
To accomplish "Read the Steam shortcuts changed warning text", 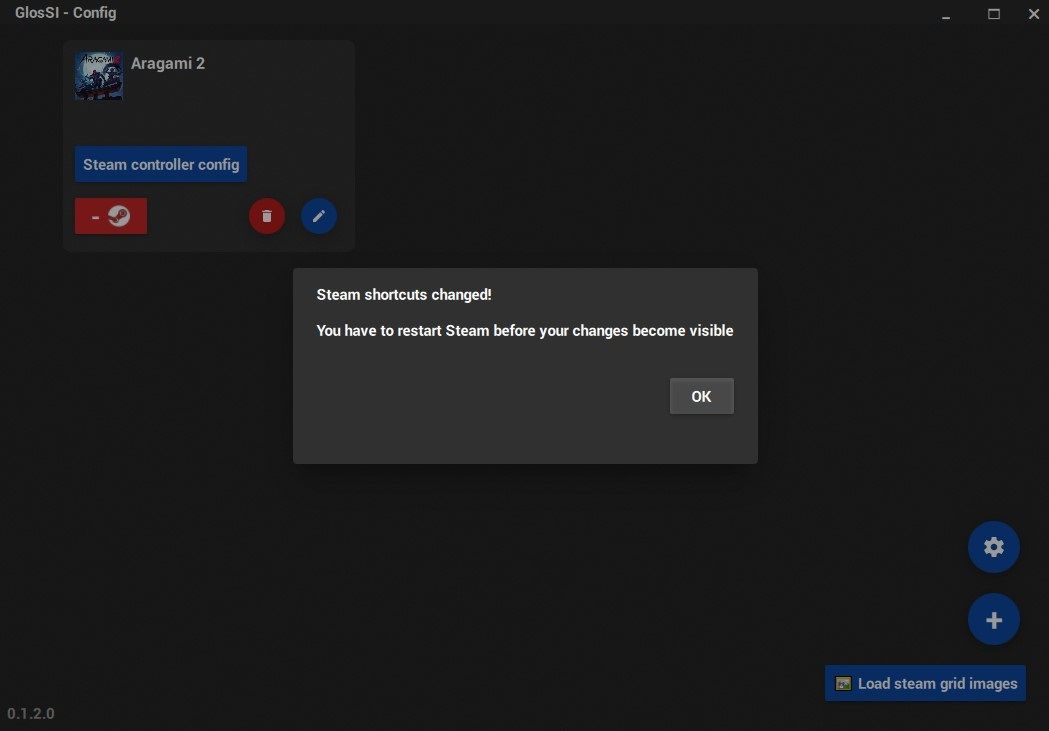I will tap(404, 294).
